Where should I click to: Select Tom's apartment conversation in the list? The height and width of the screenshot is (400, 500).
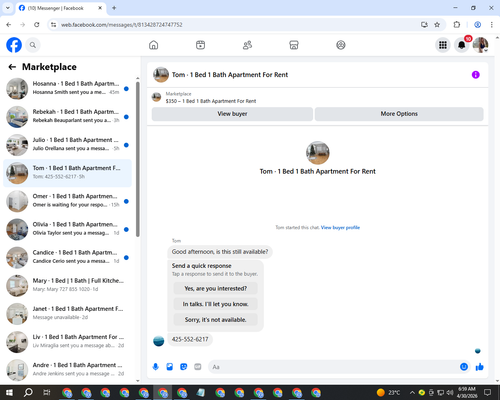(68, 173)
